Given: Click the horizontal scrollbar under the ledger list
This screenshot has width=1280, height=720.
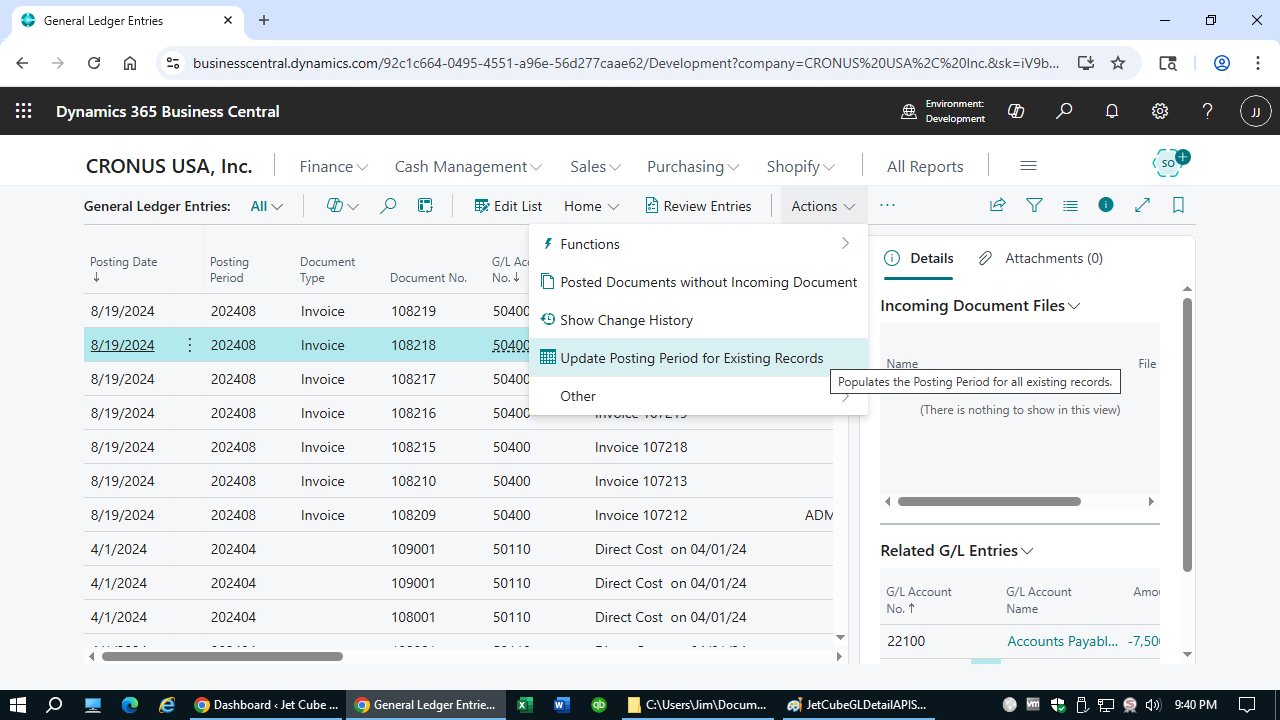Looking at the screenshot, I should [x=222, y=656].
